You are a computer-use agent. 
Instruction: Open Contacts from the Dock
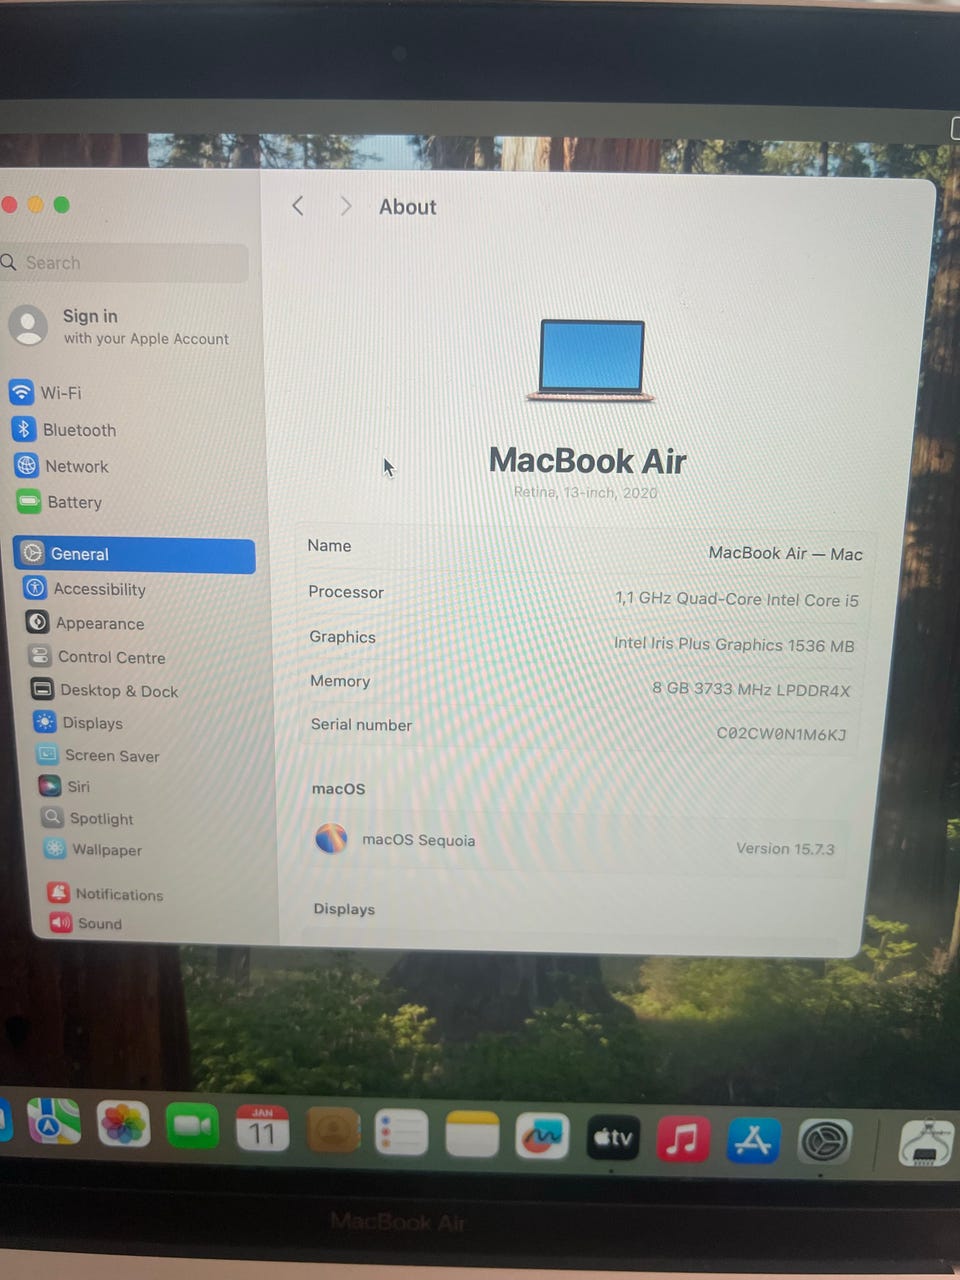click(332, 1132)
